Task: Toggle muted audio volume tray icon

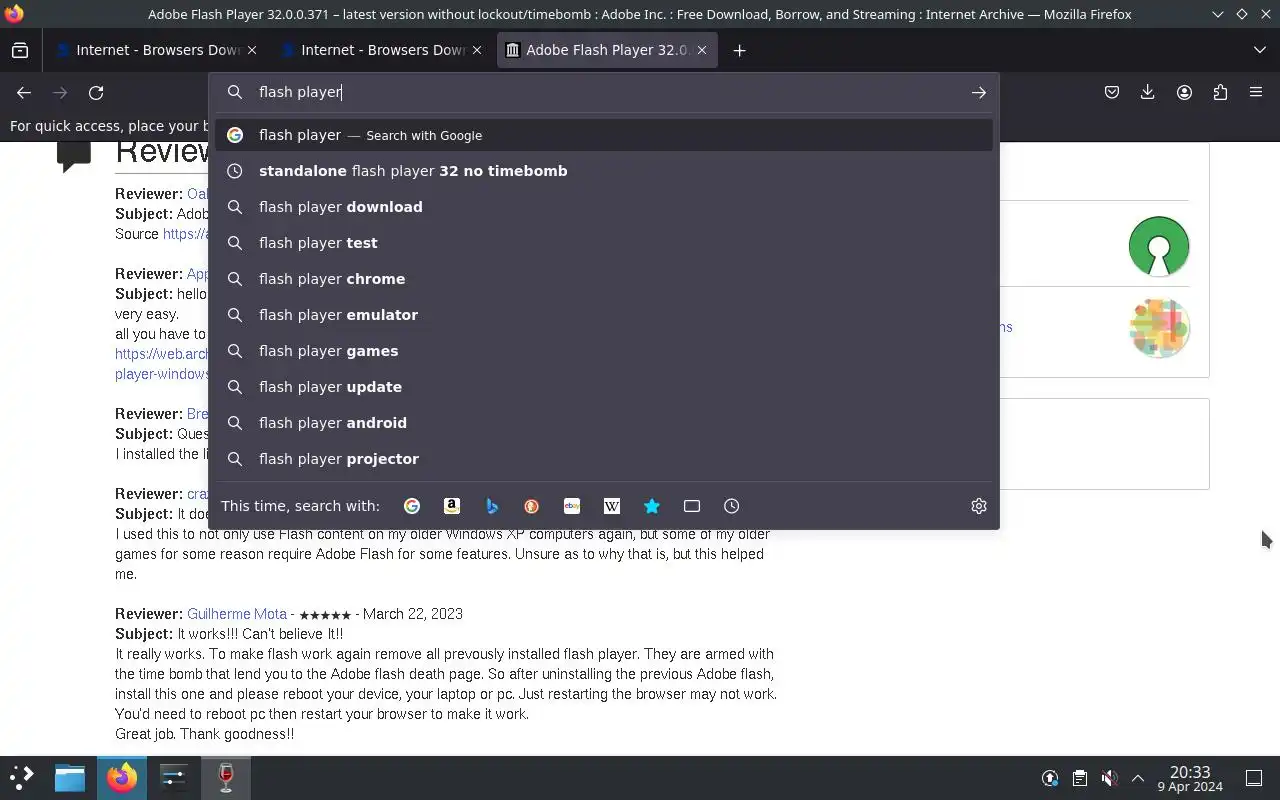Action: [1109, 778]
